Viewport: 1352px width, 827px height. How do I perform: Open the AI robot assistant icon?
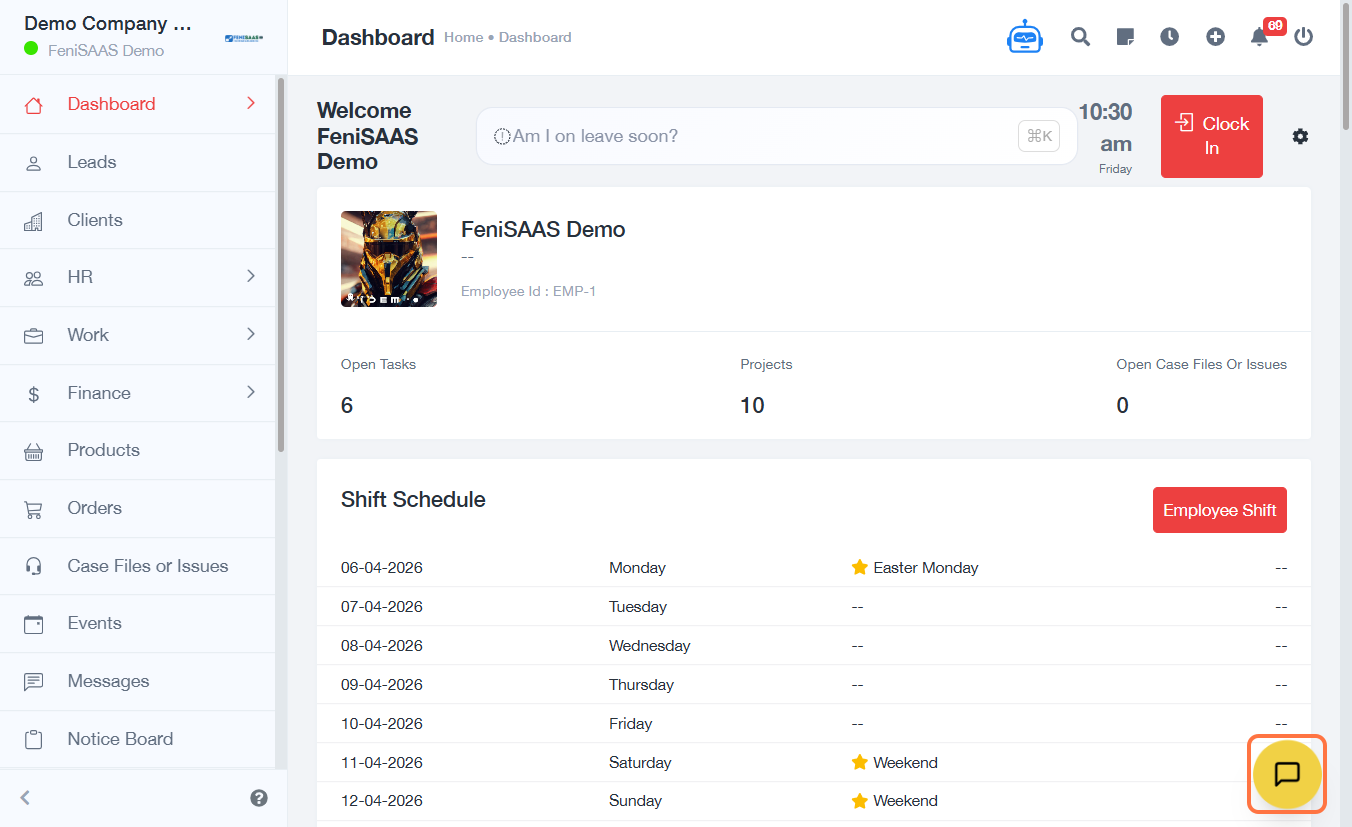tap(1024, 37)
